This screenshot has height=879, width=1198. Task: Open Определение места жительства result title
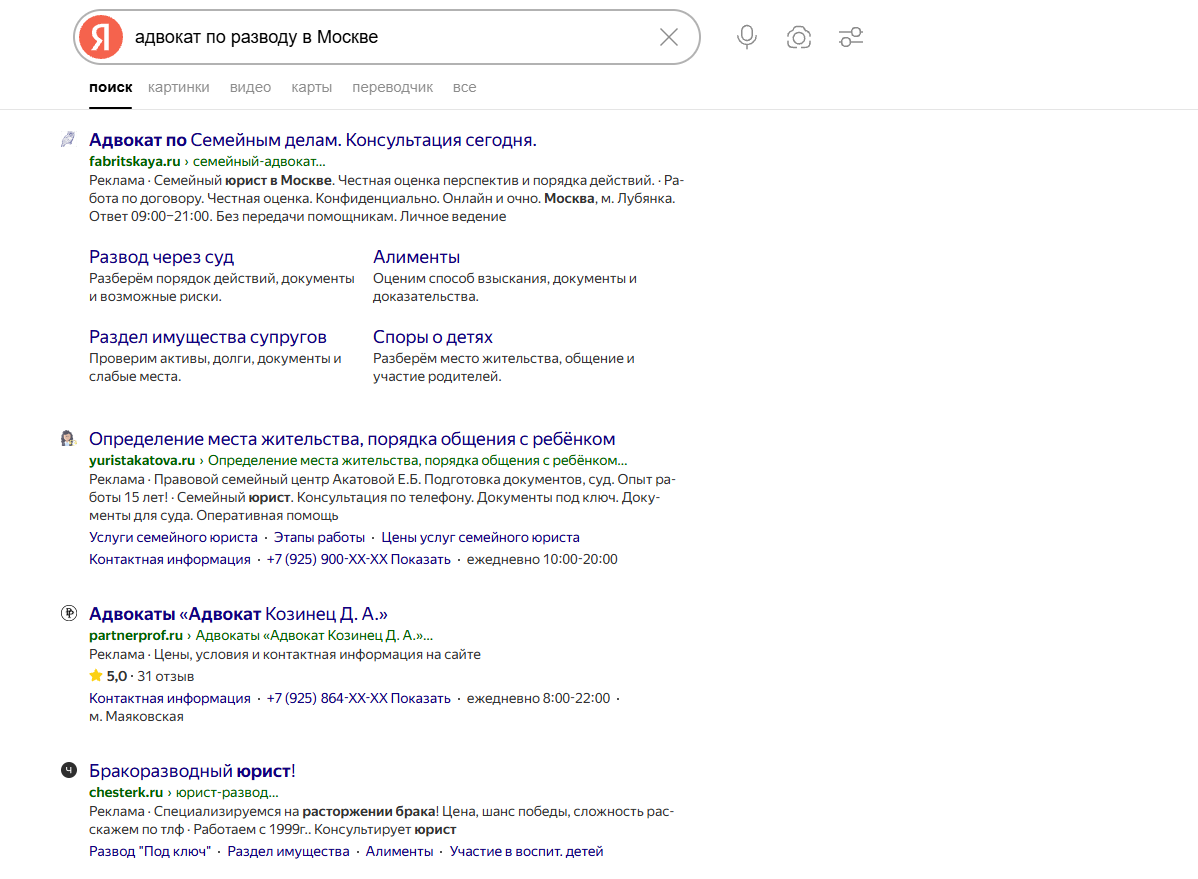tap(352, 439)
